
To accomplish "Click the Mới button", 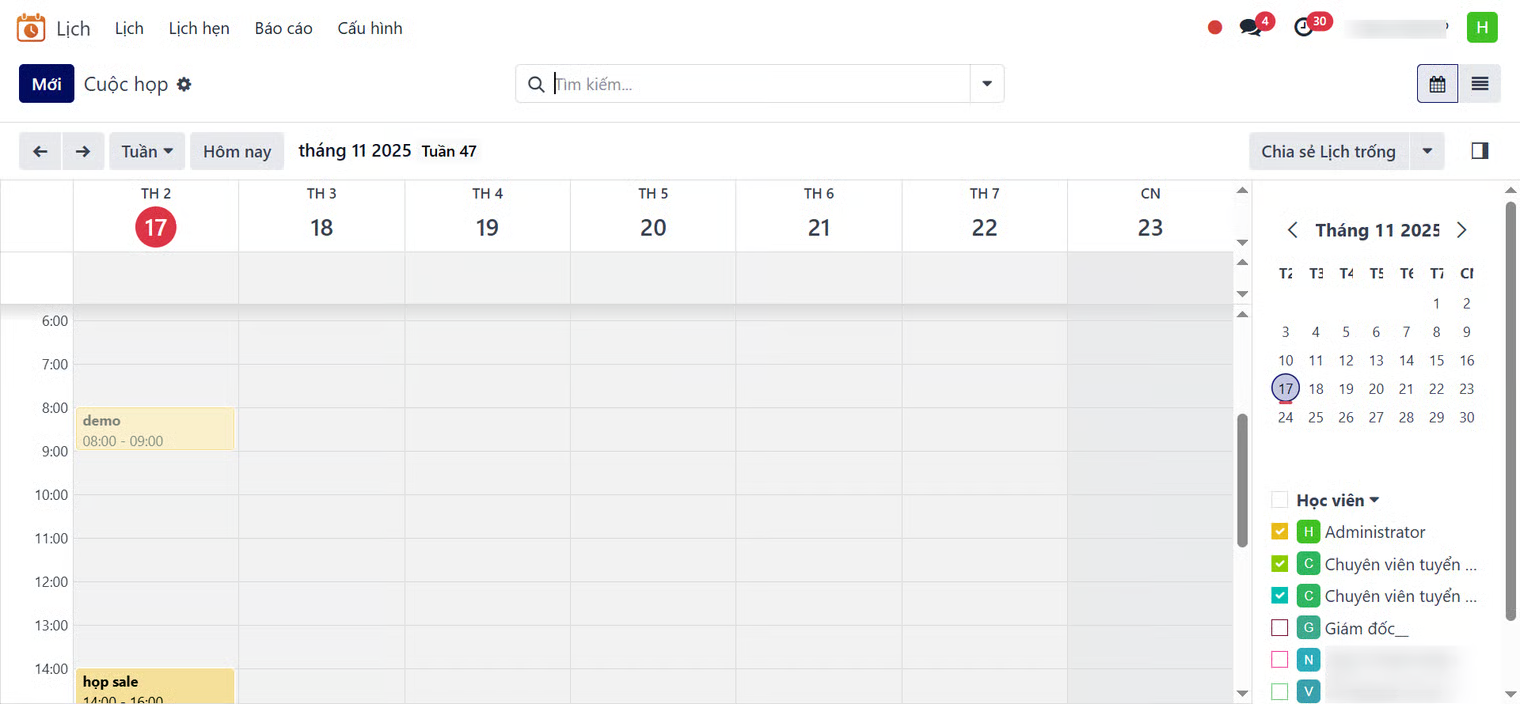I will click(x=46, y=84).
